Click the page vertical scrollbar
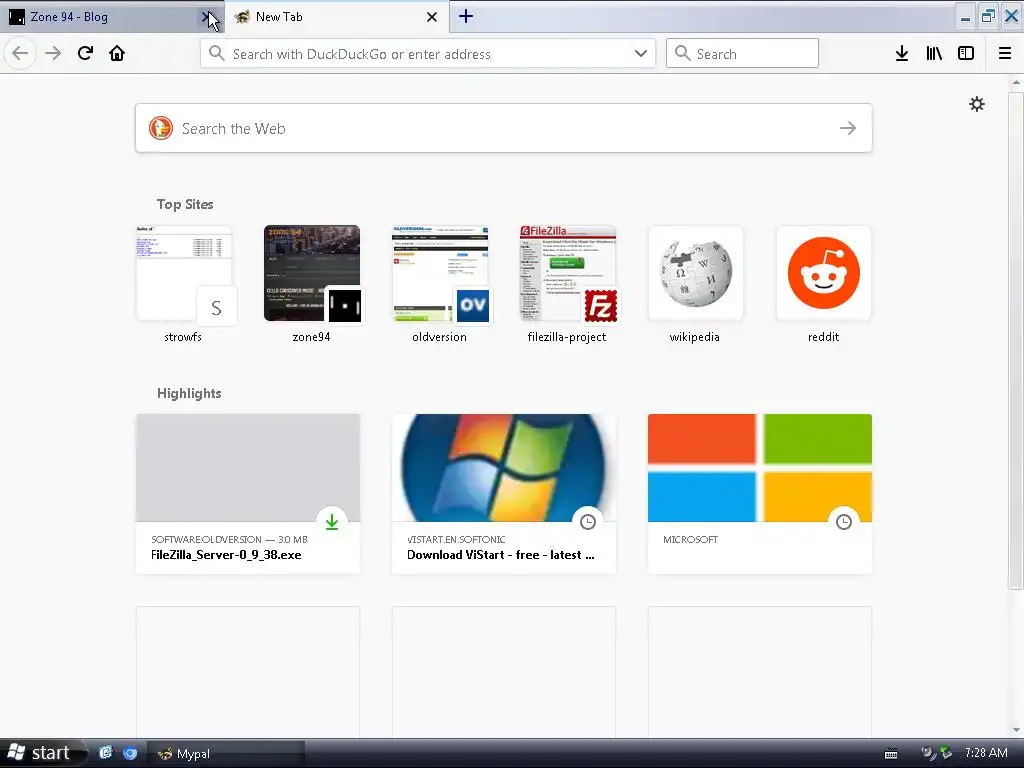 point(1016,340)
